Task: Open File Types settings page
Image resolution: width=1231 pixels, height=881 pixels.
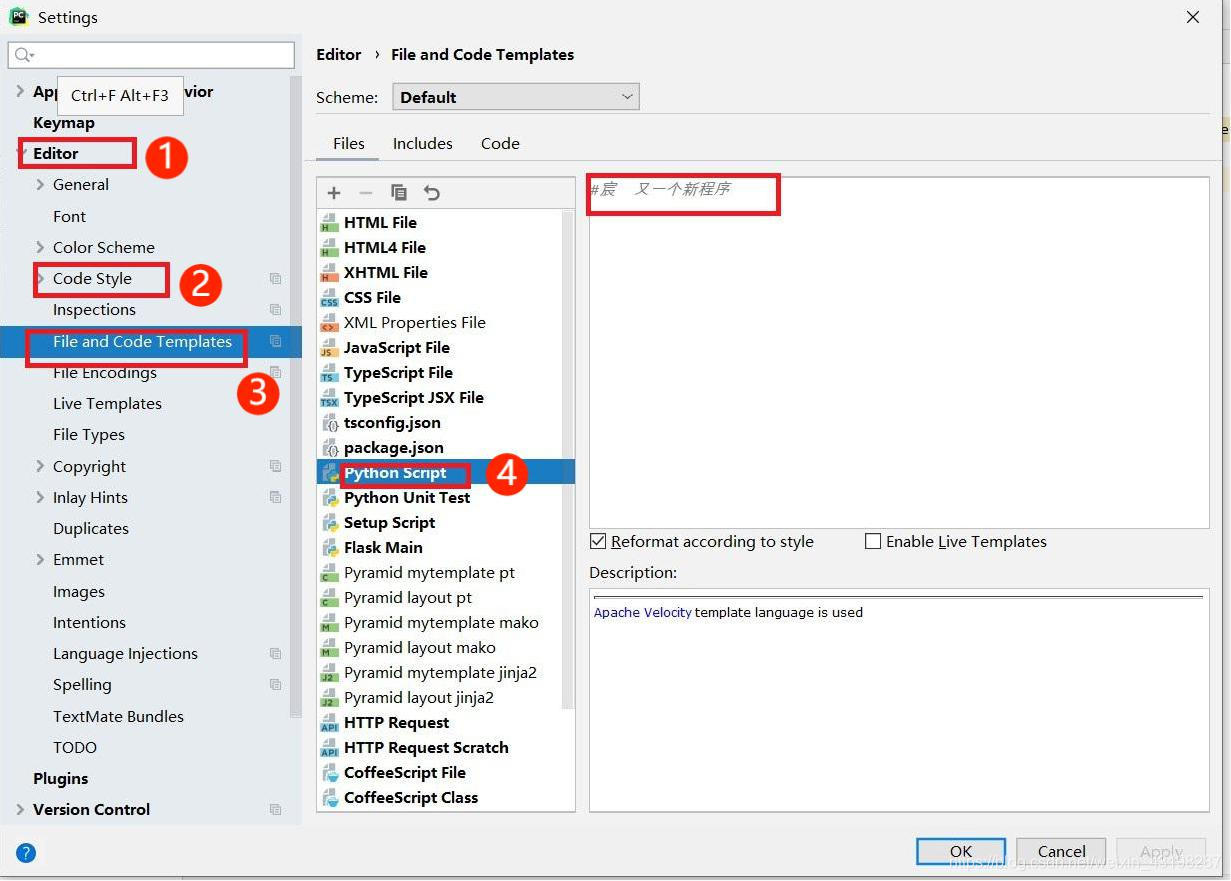Action: [x=89, y=435]
